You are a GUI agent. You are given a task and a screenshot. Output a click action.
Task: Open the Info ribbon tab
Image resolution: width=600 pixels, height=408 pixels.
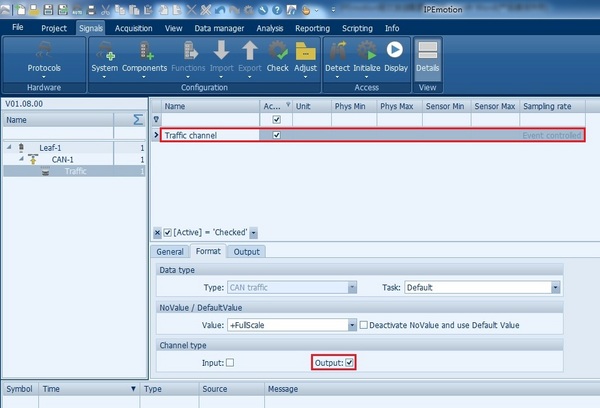click(x=392, y=28)
